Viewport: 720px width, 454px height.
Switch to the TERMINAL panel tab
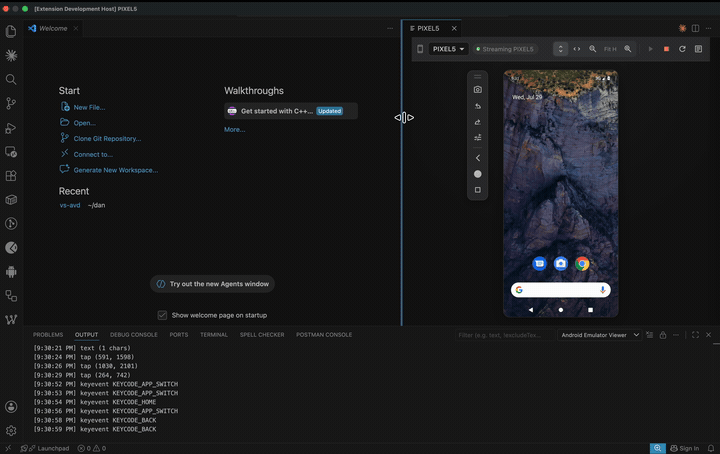pos(214,335)
